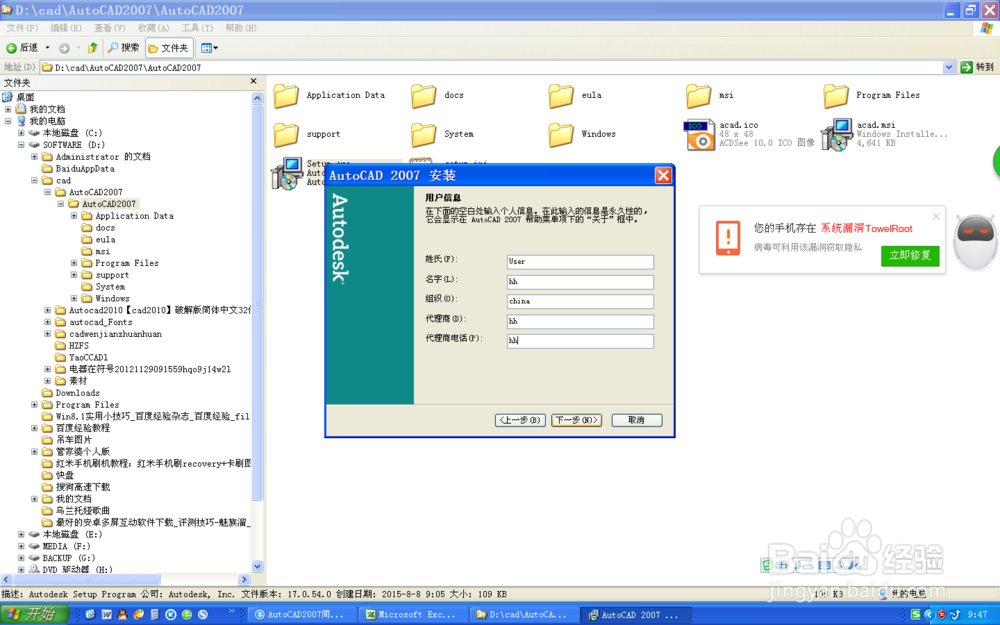Click tree pane horizontal right scroll arrow
The height and width of the screenshot is (625, 1000).
click(244, 580)
